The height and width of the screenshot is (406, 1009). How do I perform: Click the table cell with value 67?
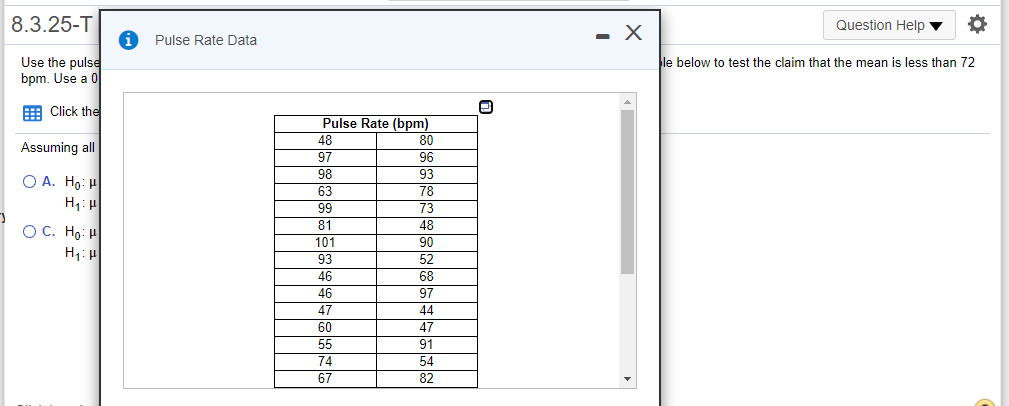click(326, 379)
